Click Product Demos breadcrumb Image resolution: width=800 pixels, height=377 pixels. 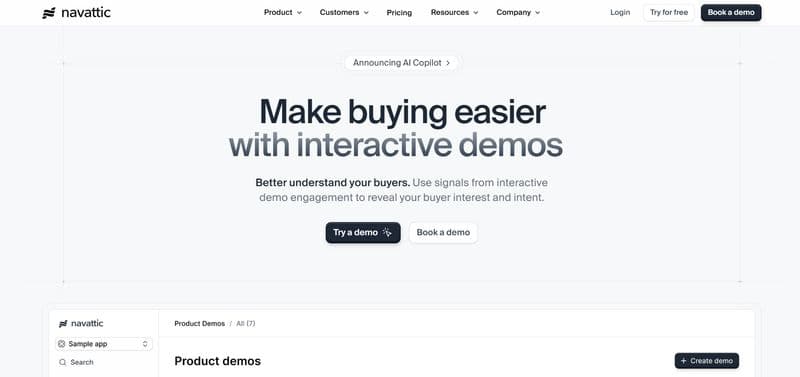[199, 323]
